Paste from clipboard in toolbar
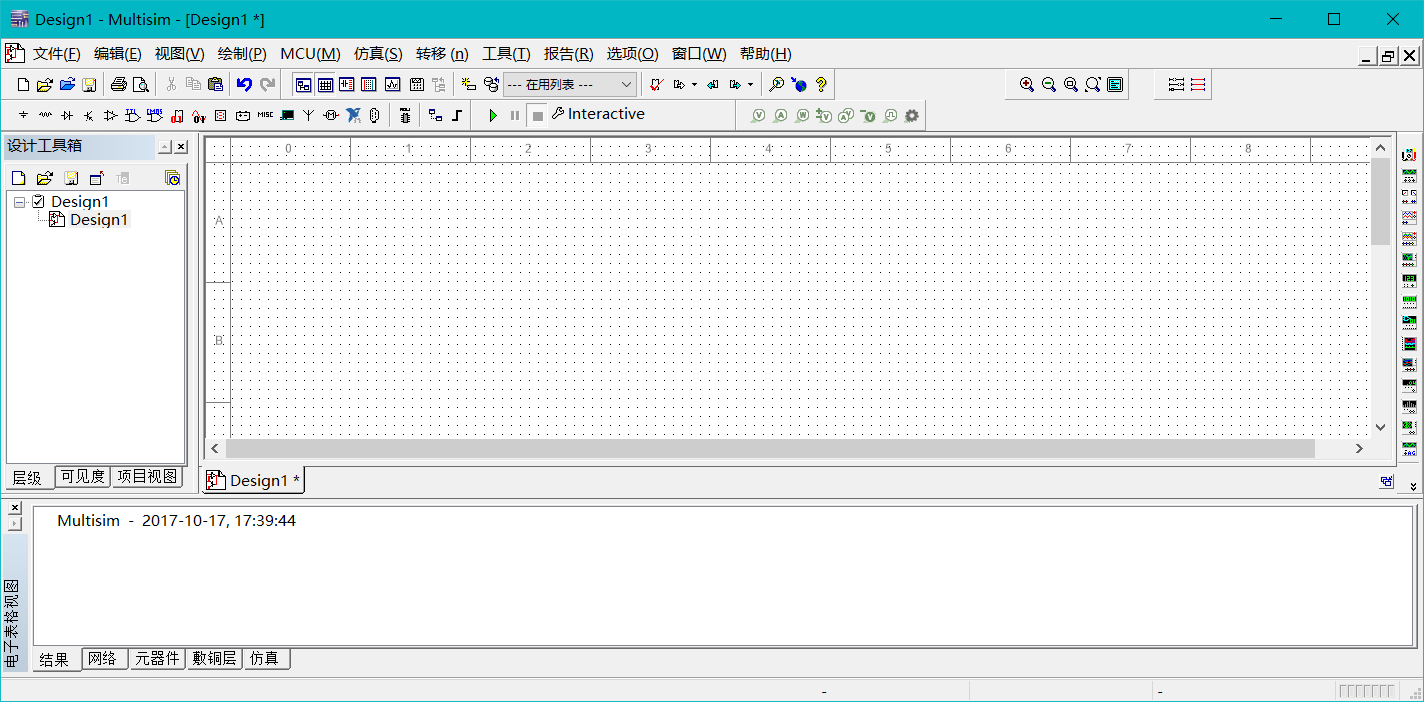 coord(215,85)
